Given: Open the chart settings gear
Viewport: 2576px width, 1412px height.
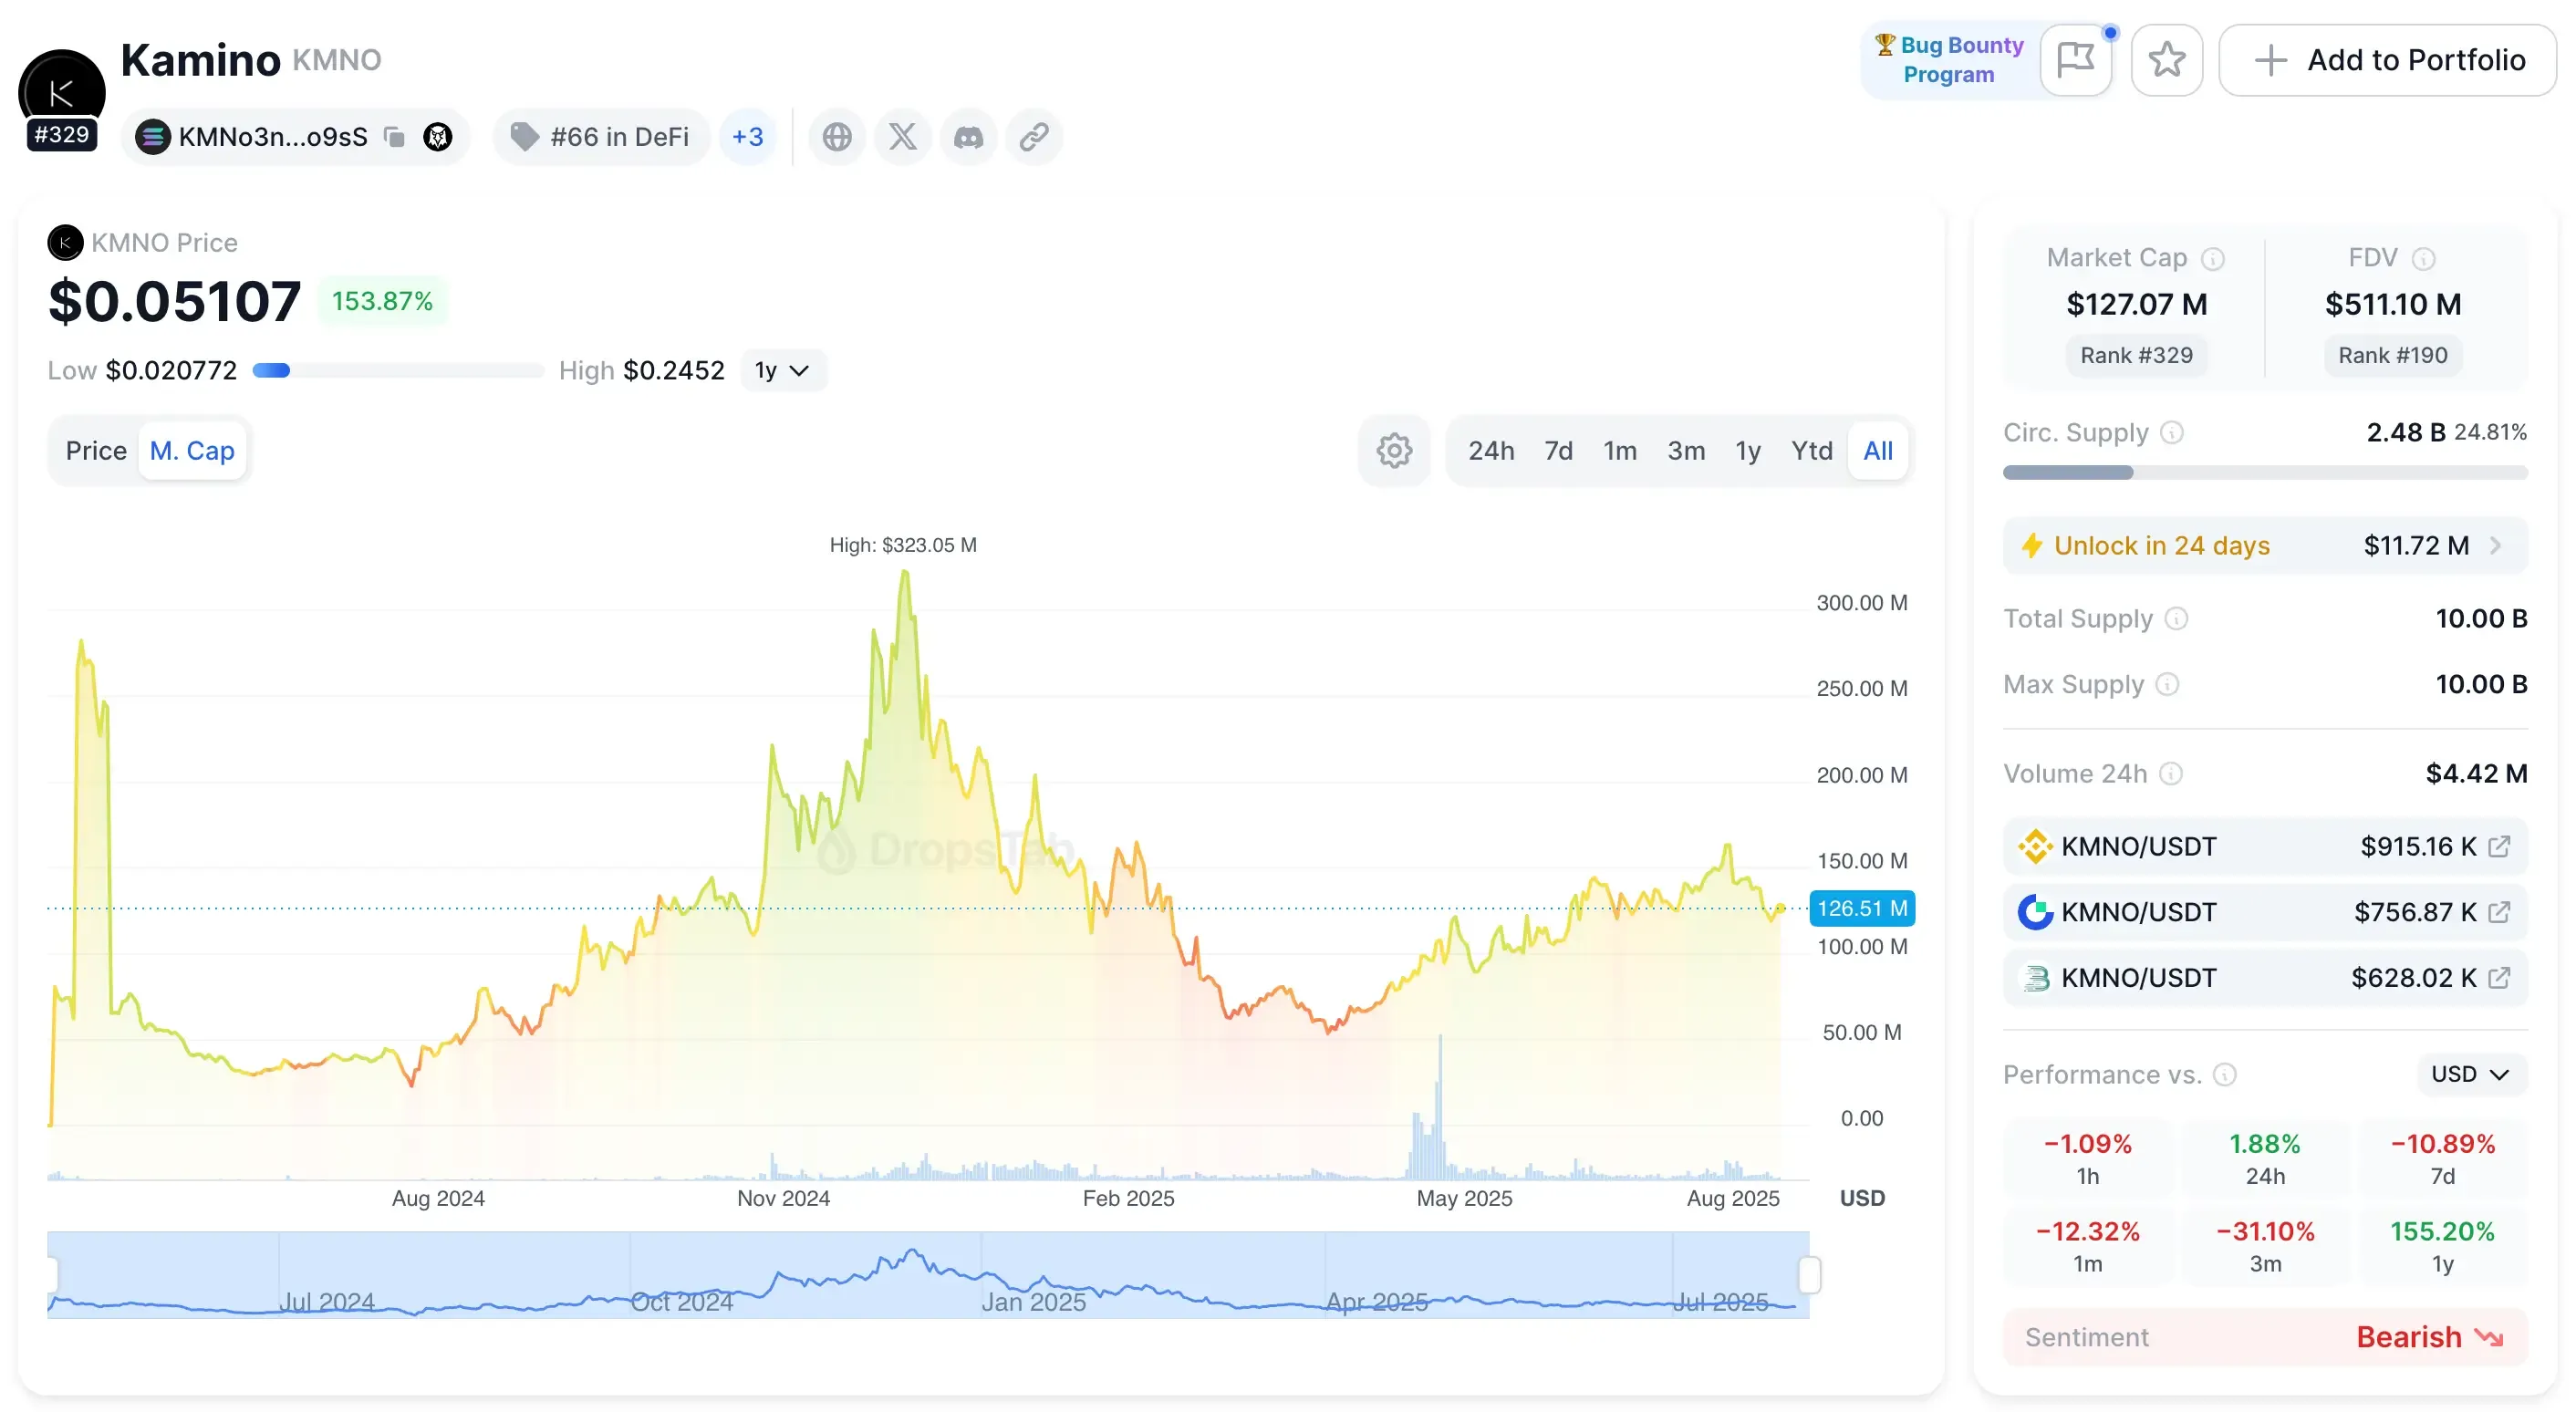Looking at the screenshot, I should pos(1393,450).
